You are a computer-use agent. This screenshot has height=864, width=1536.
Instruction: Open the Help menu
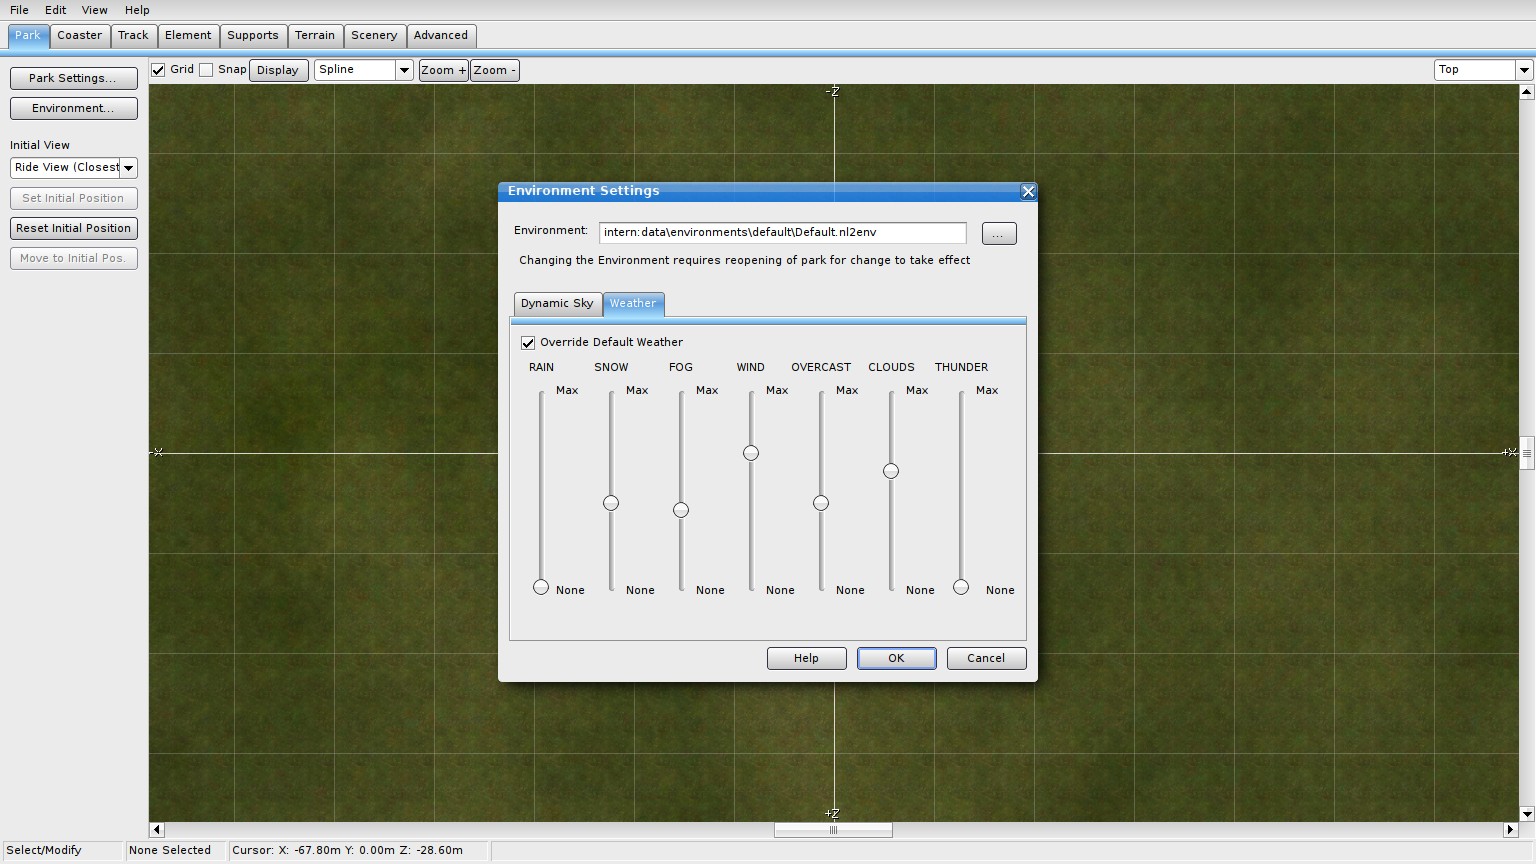click(x=137, y=10)
